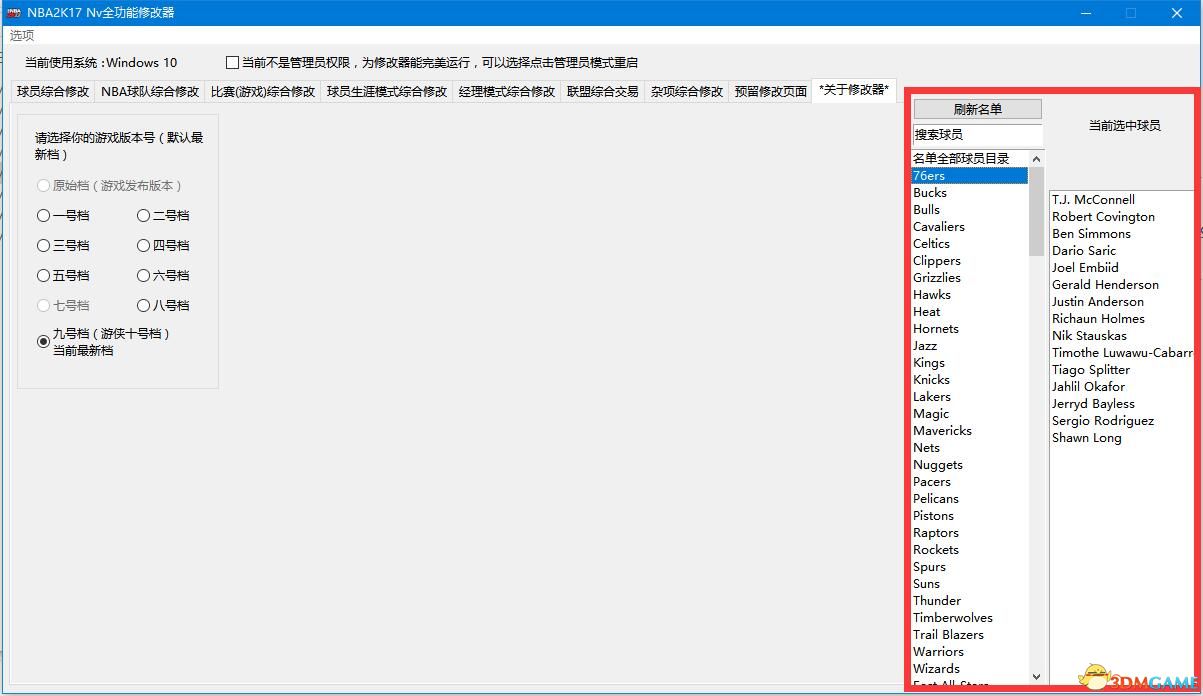The width and height of the screenshot is (1203, 696).
Task: Open the NBA球队综合修改 tab
Action: [x=150, y=91]
